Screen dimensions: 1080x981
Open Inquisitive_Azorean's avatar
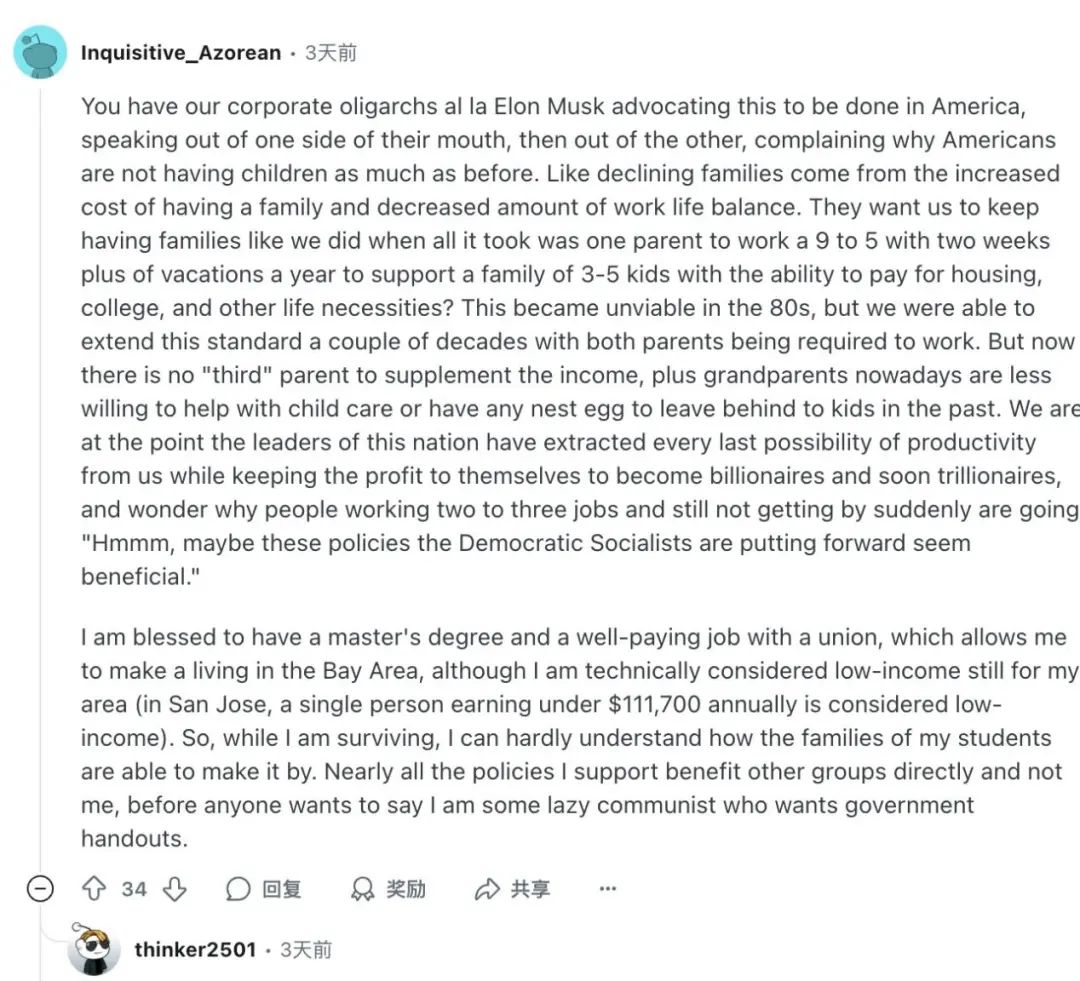(40, 52)
